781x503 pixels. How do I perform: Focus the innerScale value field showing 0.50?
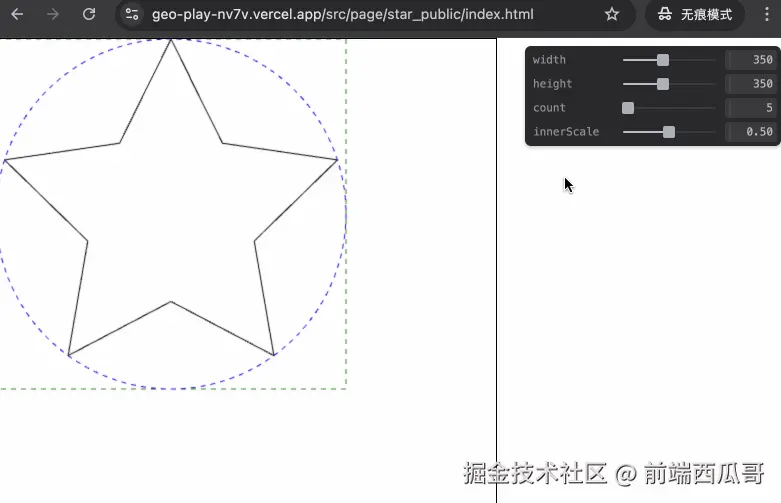coord(752,131)
